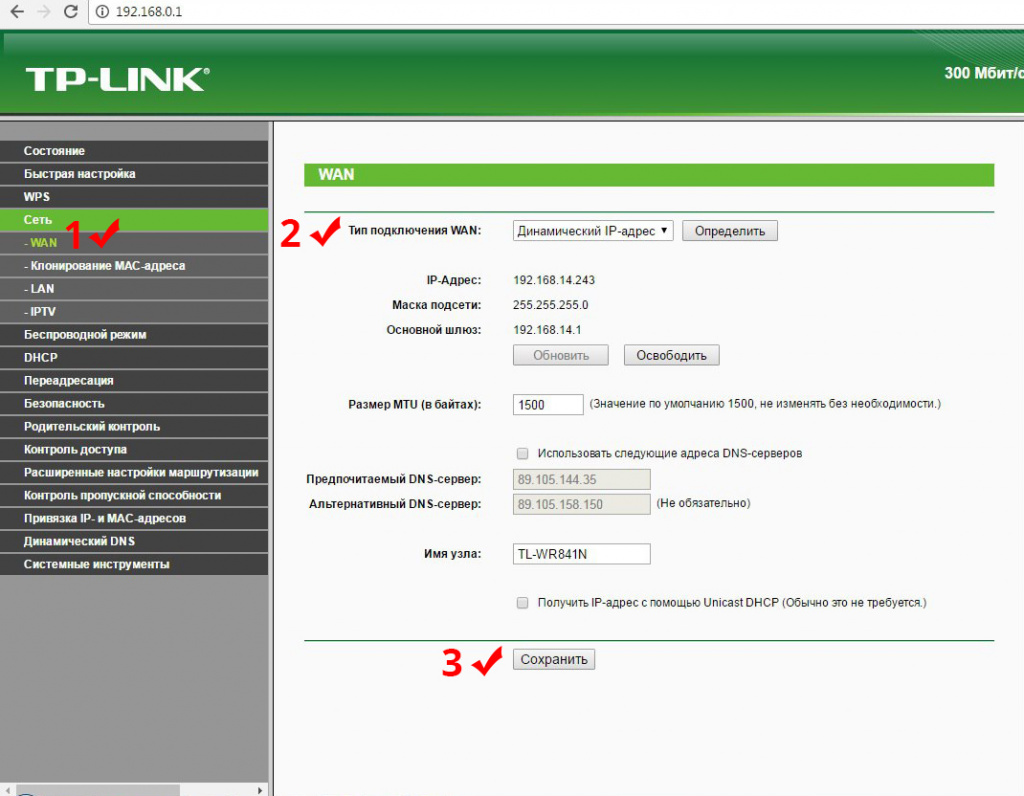Open the IPTV submenu item
The height and width of the screenshot is (796, 1024).
pyautogui.click(x=134, y=311)
